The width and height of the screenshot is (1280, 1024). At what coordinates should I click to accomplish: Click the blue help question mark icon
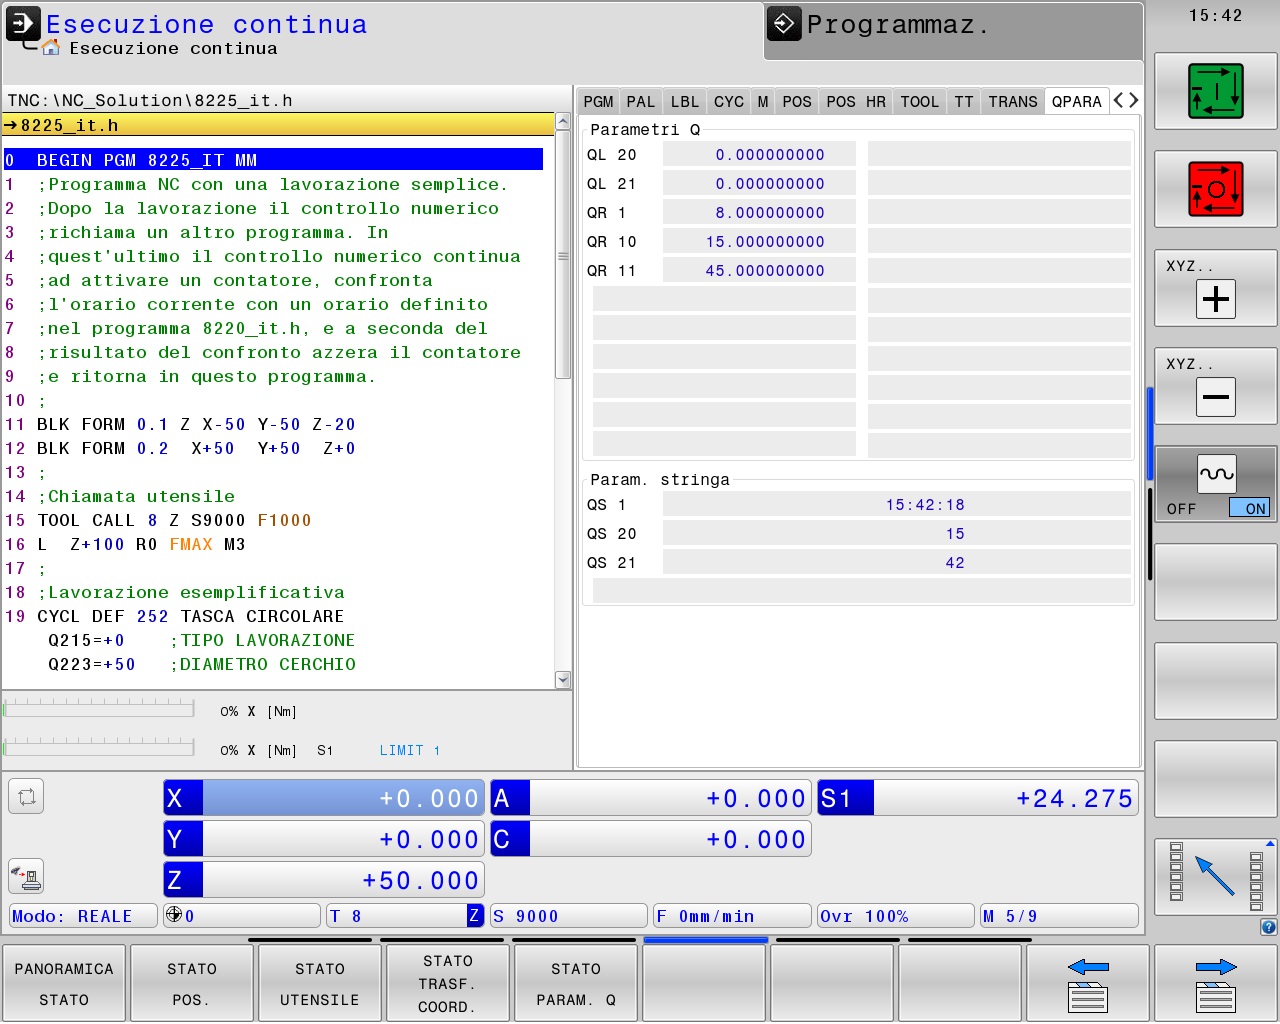[x=1268, y=927]
